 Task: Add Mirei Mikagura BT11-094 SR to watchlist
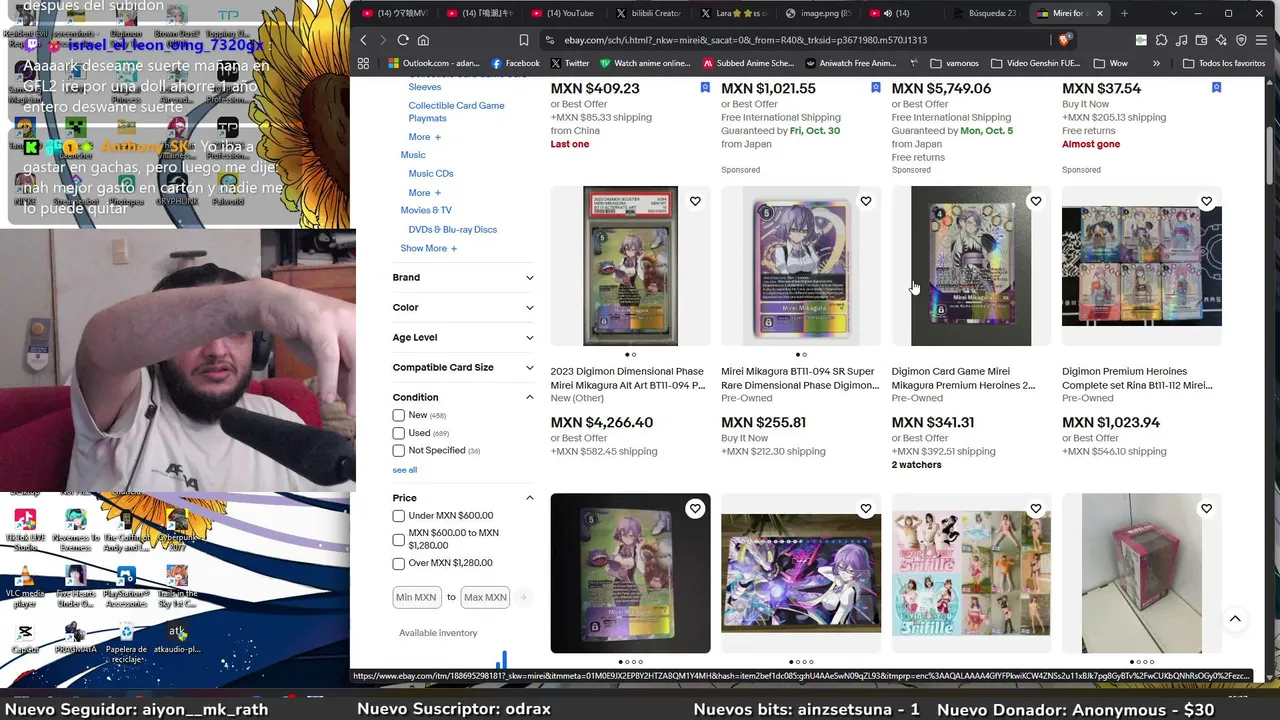click(x=866, y=202)
